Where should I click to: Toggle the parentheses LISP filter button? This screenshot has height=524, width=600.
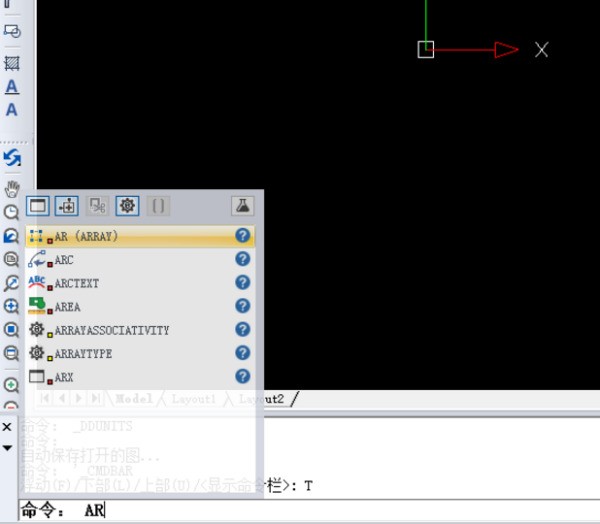[x=158, y=206]
